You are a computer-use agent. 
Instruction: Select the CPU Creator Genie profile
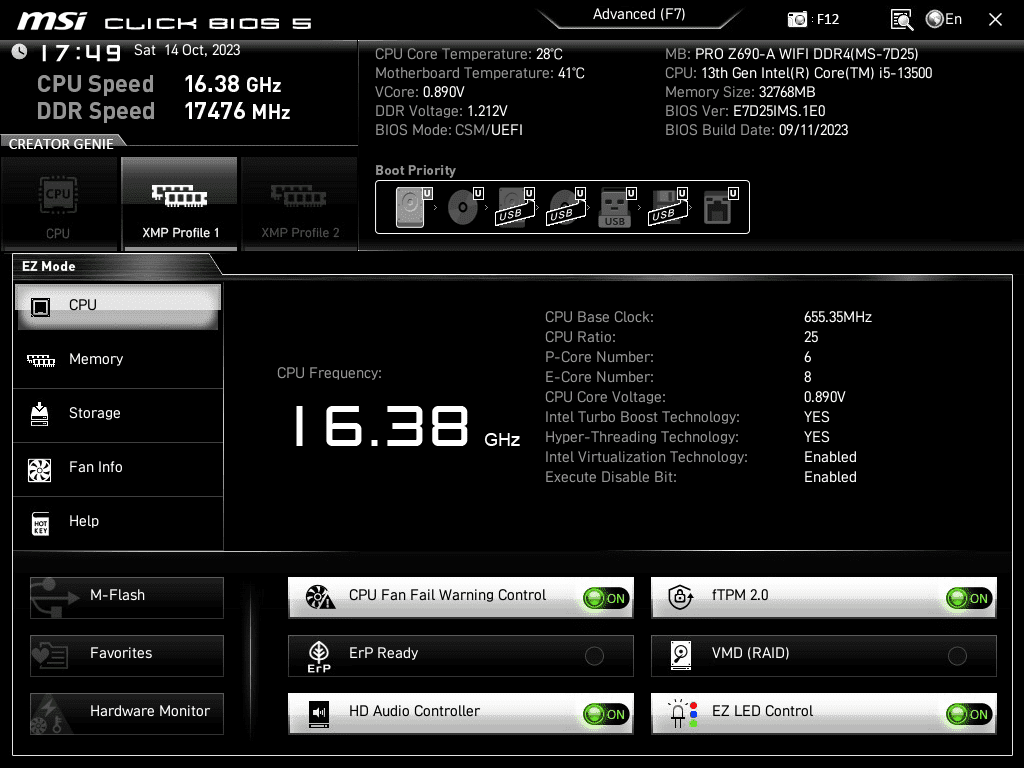tap(59, 204)
